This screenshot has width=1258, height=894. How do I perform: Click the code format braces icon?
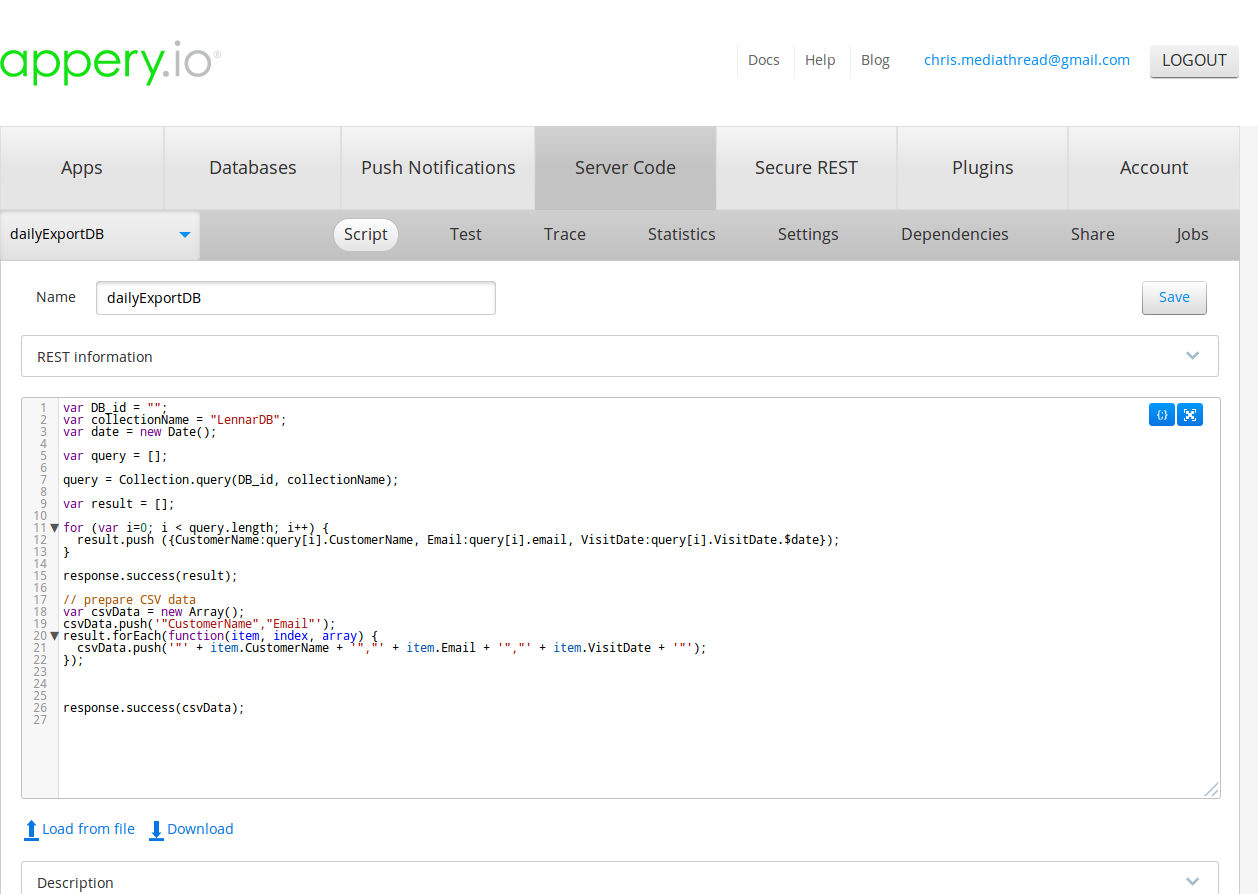1161,414
